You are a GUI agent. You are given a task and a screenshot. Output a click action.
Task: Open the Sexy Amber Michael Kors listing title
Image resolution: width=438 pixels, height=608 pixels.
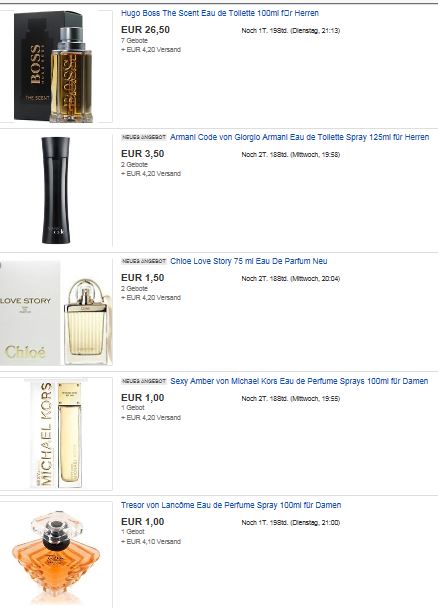299,381
